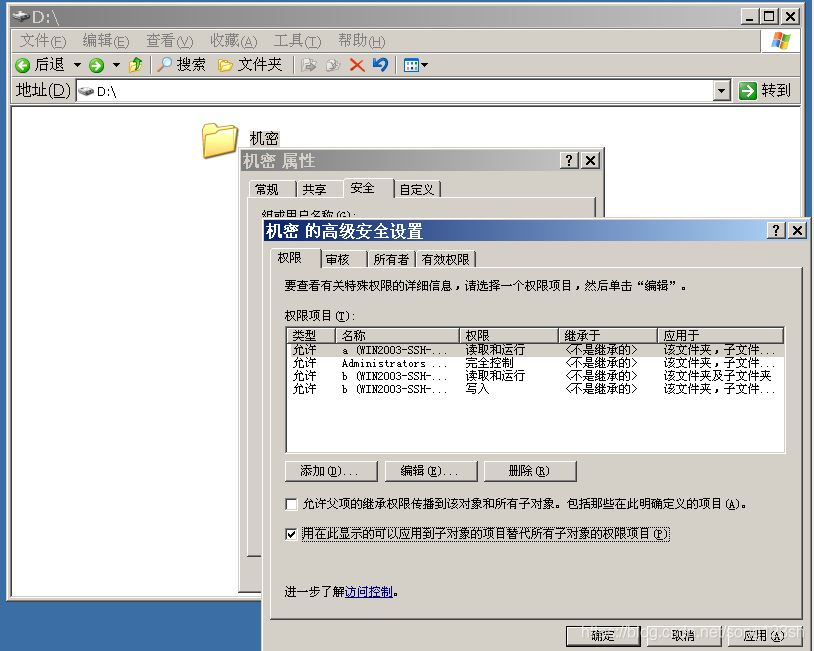Select permission row for user a 读取和运行
This screenshot has width=814, height=651.
pyautogui.click(x=535, y=350)
